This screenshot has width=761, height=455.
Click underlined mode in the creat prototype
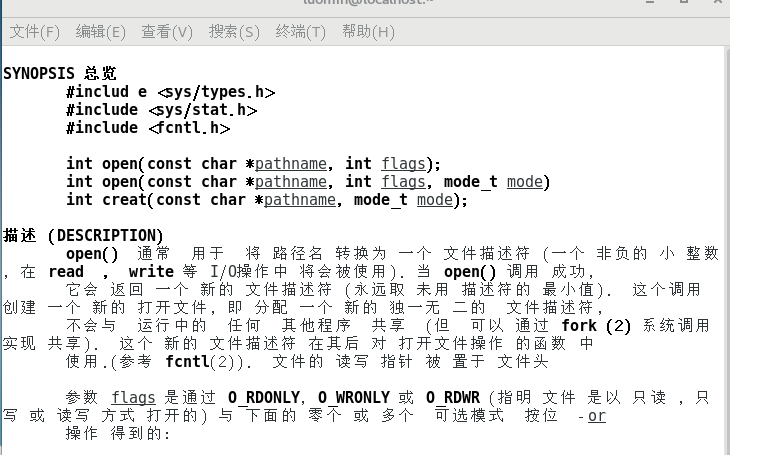pyautogui.click(x=434, y=200)
